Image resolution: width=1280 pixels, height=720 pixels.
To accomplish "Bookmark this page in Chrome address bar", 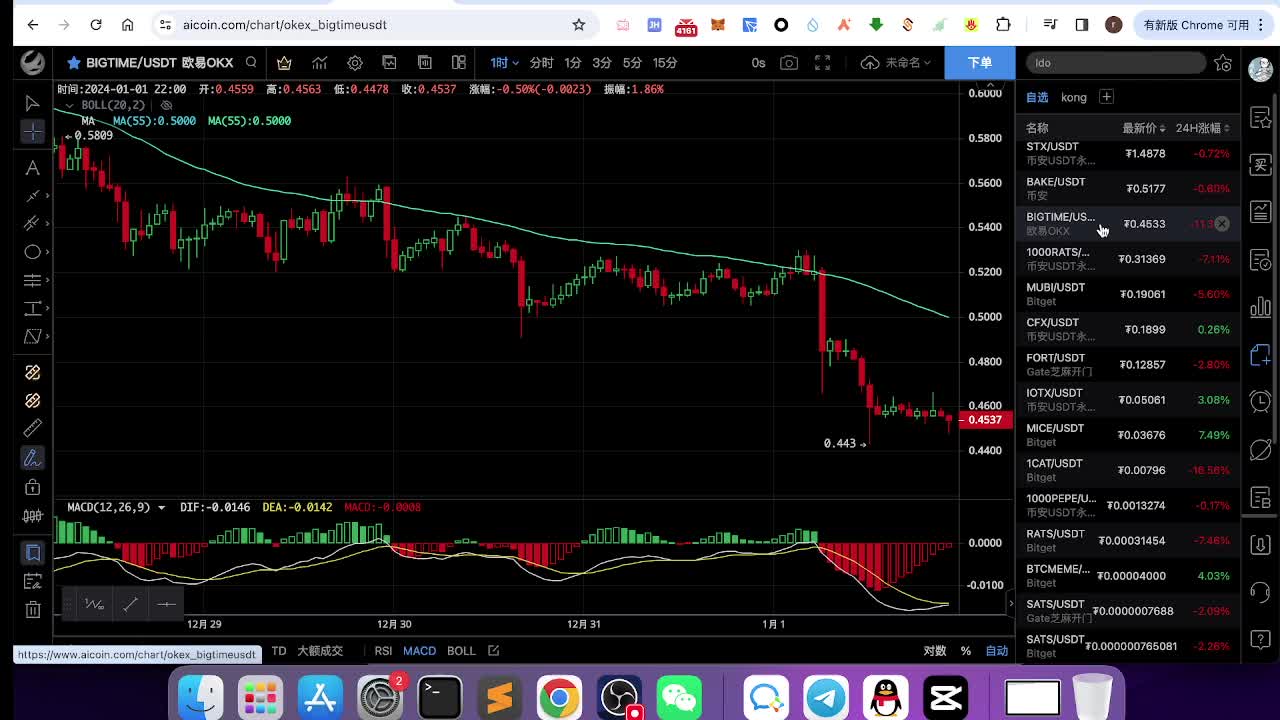I will pyautogui.click(x=578, y=24).
